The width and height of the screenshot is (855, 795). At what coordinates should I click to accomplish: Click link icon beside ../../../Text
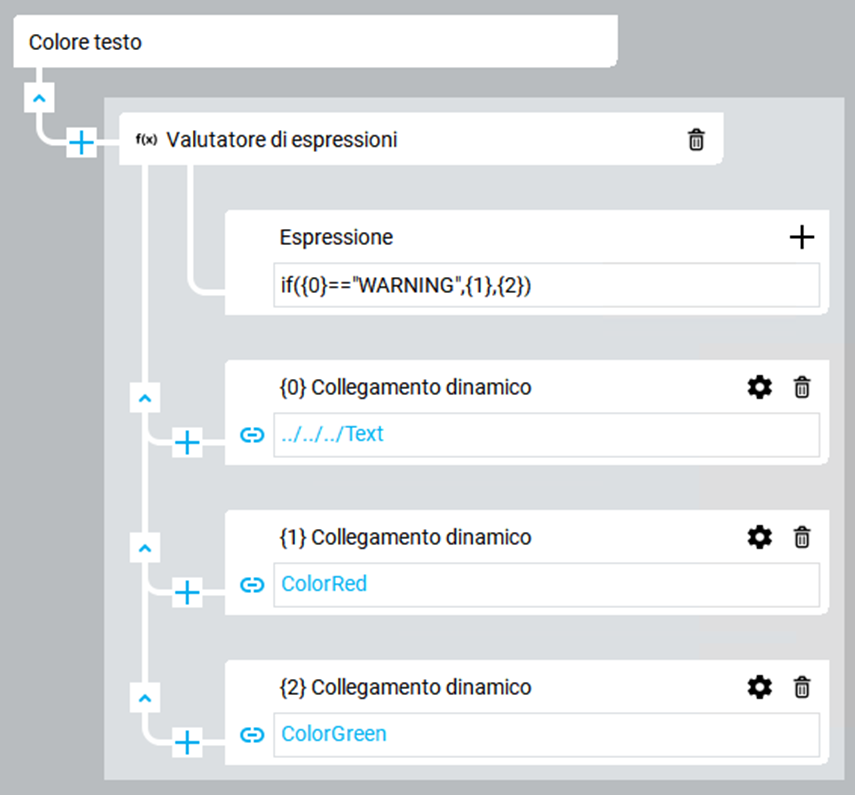(252, 435)
